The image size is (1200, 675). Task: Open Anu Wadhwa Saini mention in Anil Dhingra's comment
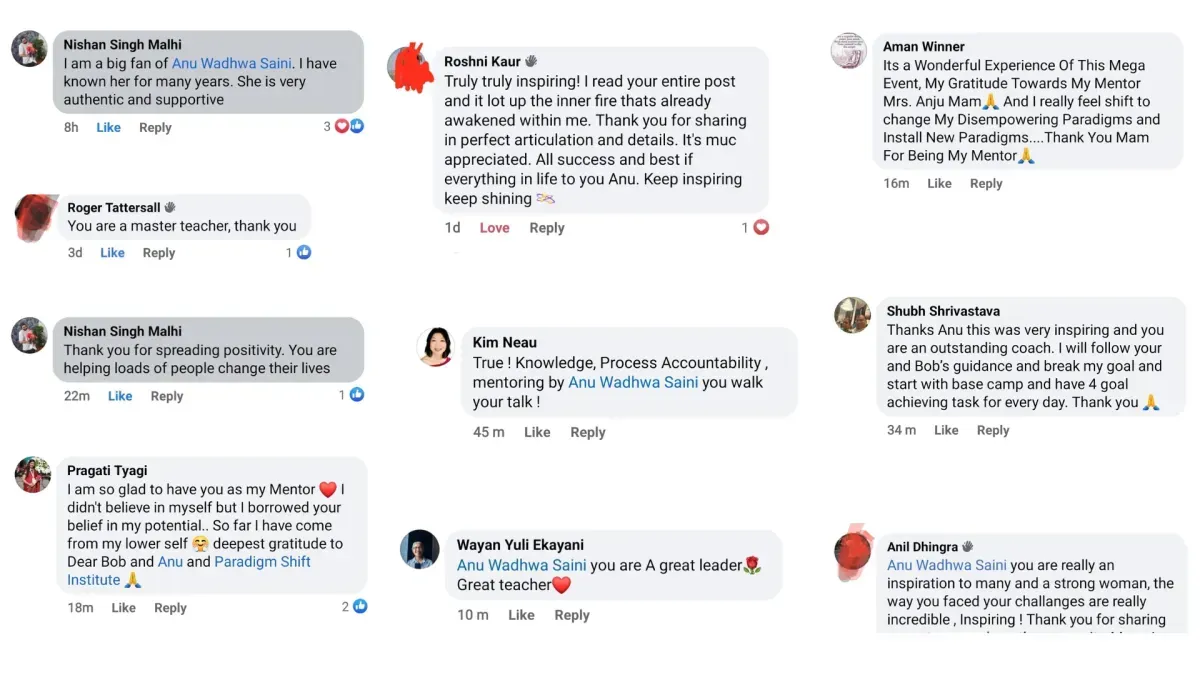point(948,566)
